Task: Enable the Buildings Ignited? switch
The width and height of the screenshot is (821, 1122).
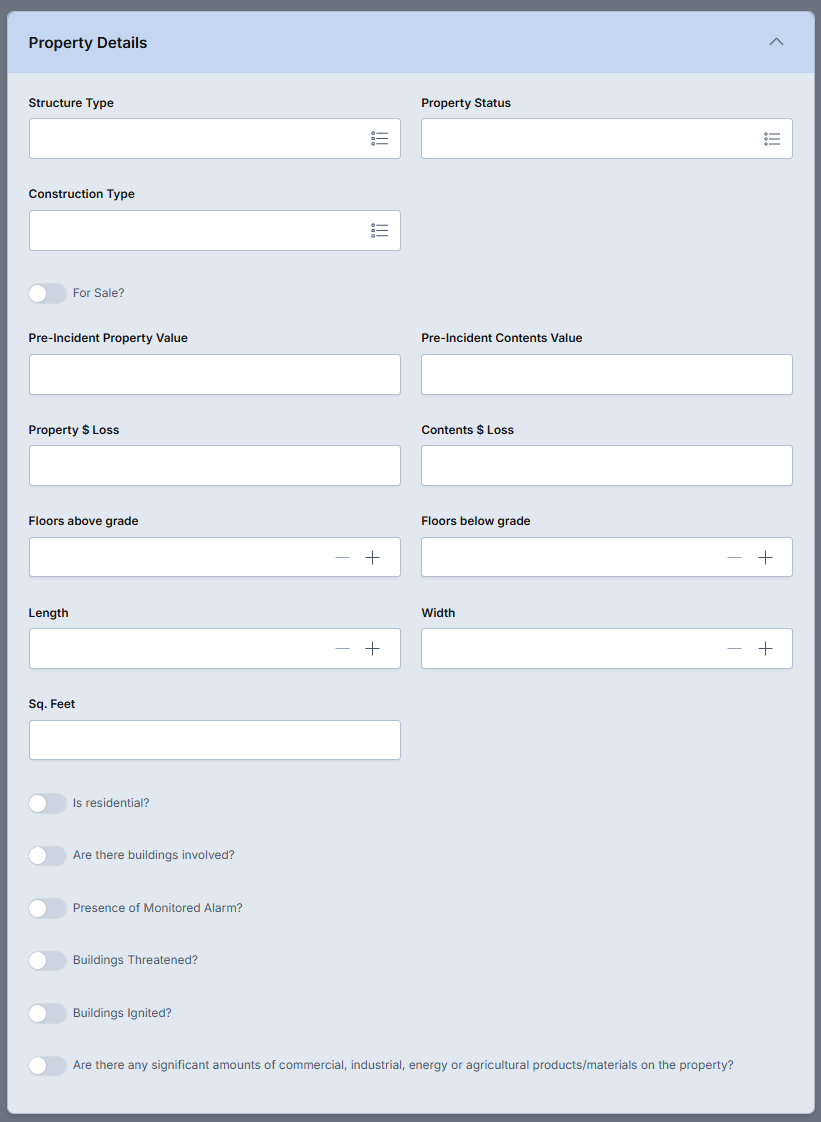Action: pos(47,1013)
